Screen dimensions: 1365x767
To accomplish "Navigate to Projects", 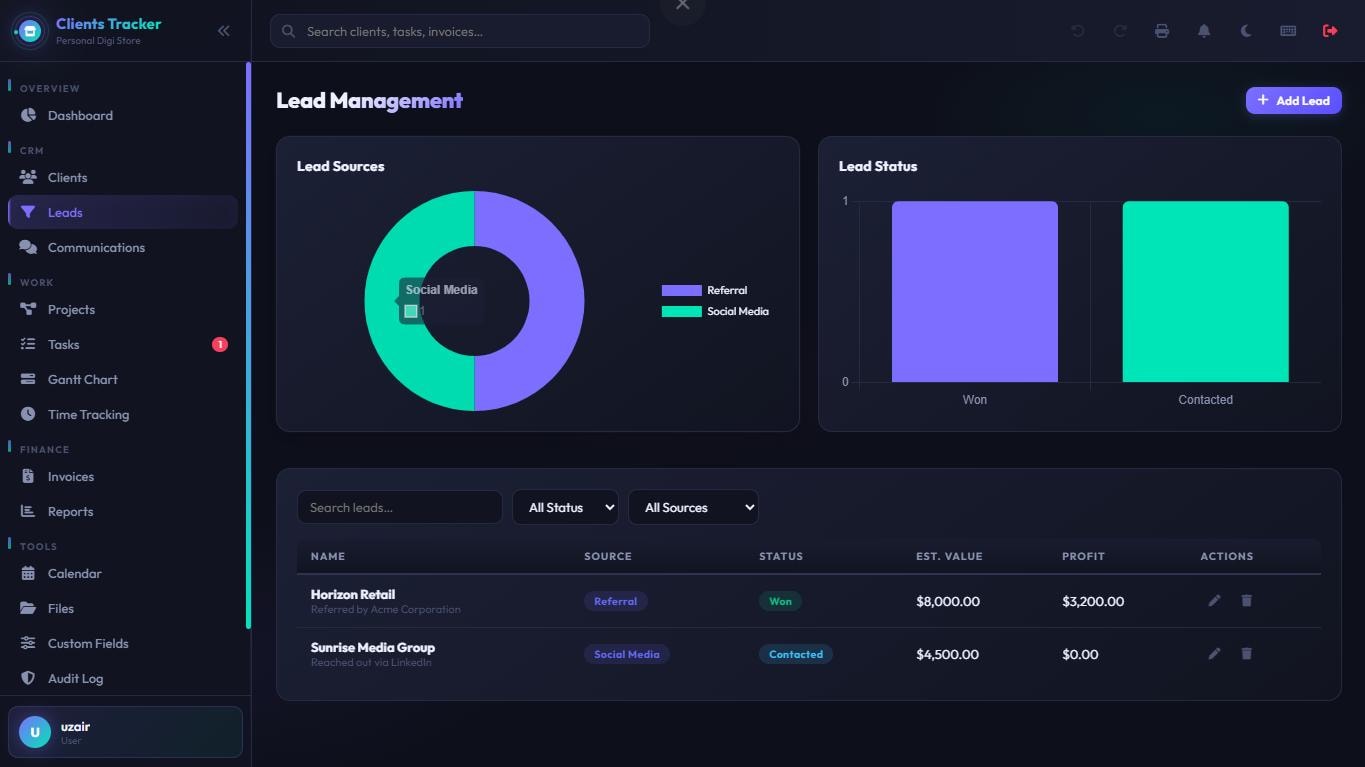I will (123, 310).
